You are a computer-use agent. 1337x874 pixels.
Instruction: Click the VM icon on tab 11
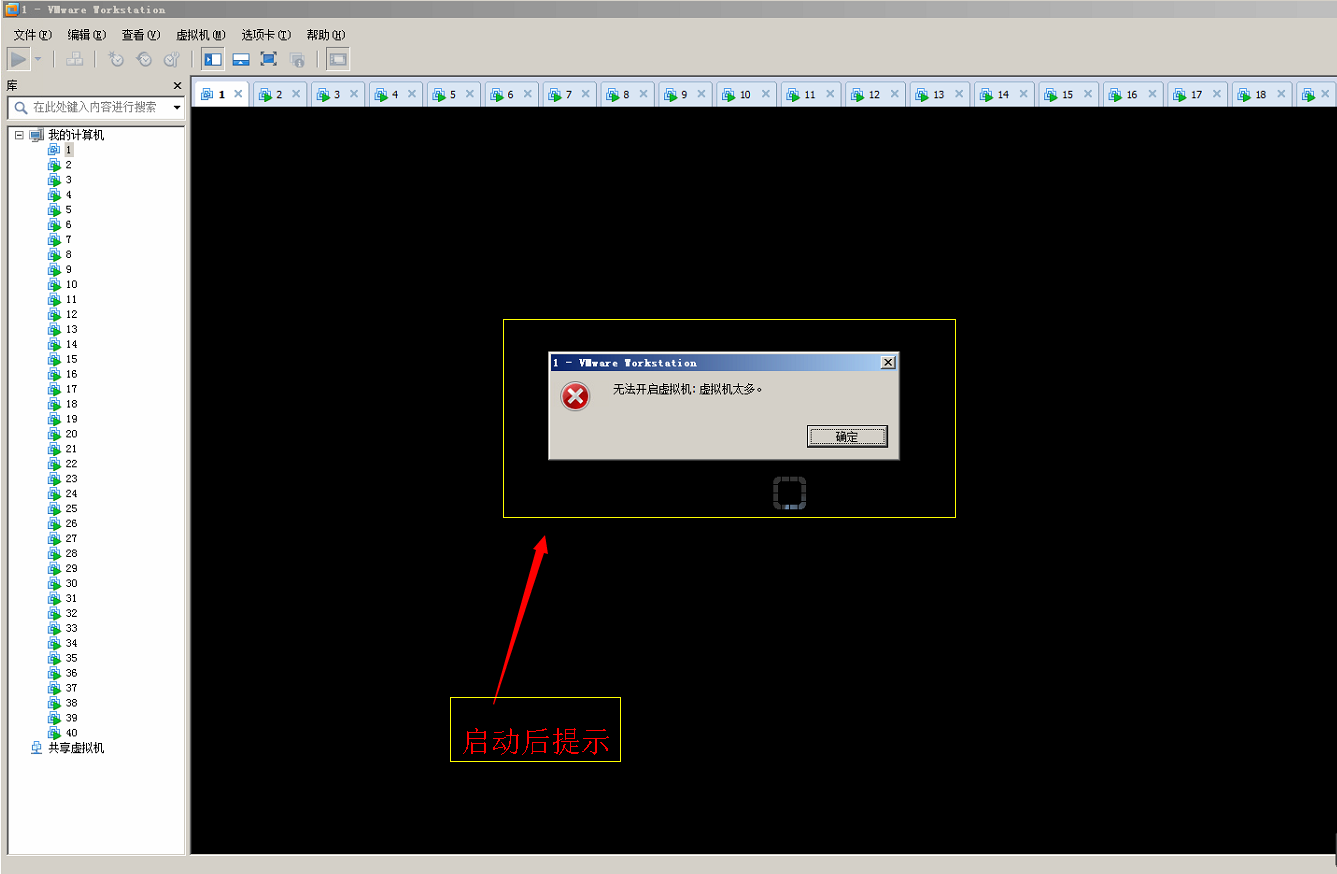click(793, 95)
